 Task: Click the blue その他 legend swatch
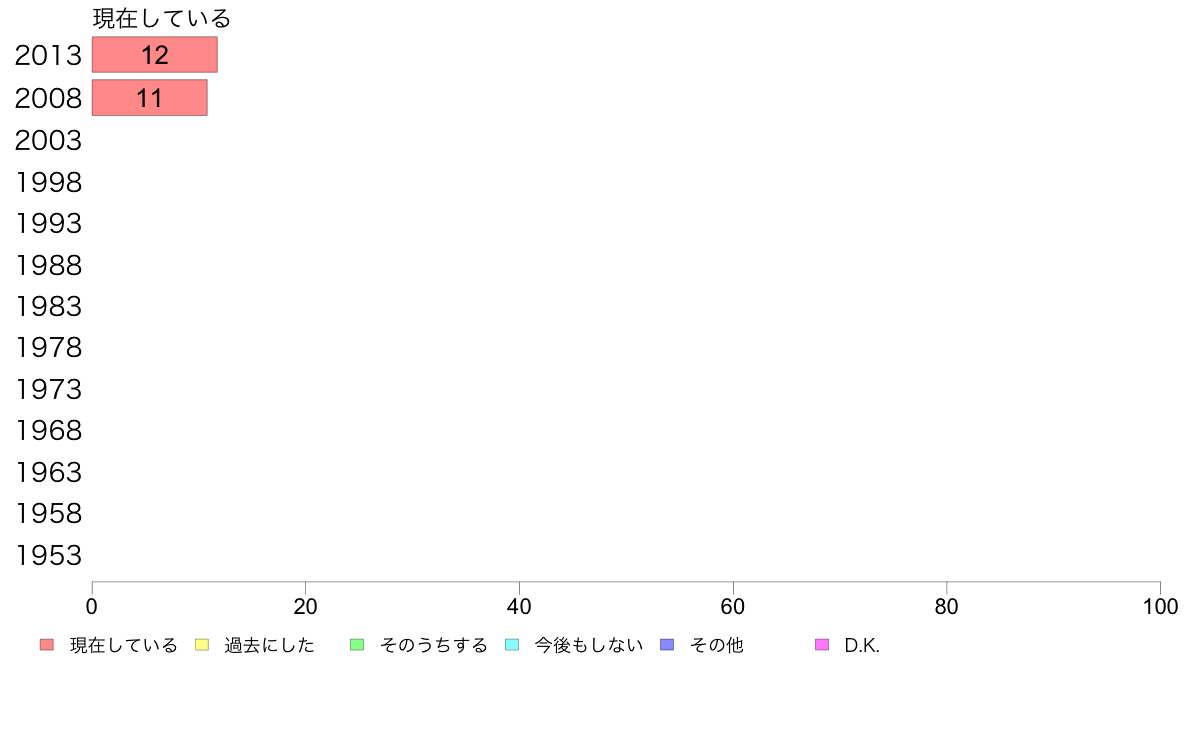click(x=667, y=645)
